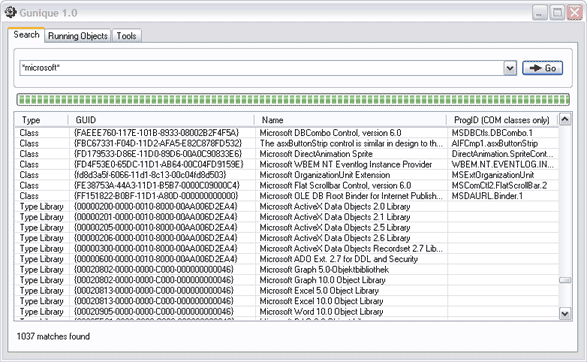The height and width of the screenshot is (362, 587).
Task: Click ProgID MSDAURL.Binder.1
Action: click(x=487, y=196)
